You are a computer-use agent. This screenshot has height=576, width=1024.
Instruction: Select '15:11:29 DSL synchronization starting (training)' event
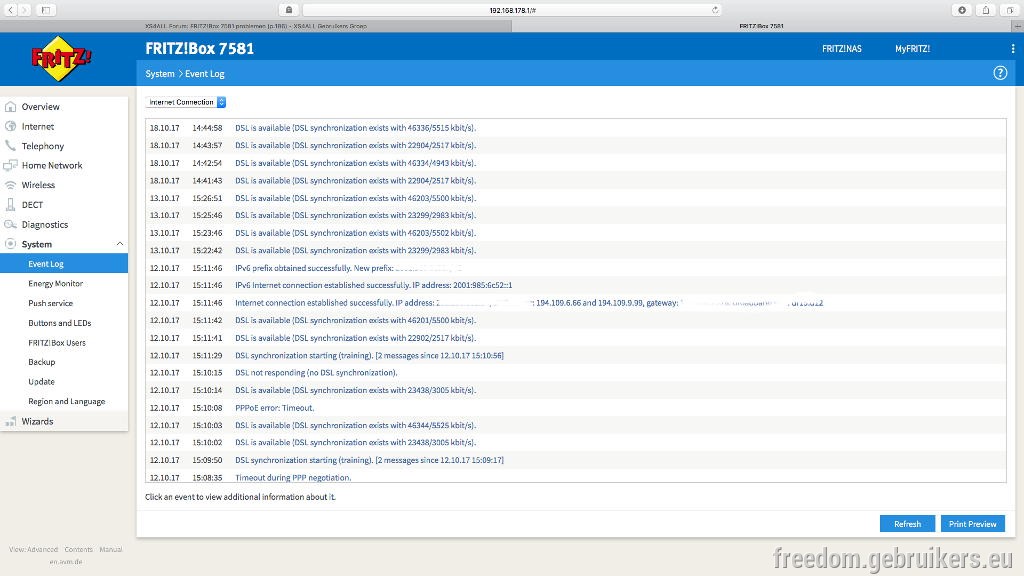[575, 355]
